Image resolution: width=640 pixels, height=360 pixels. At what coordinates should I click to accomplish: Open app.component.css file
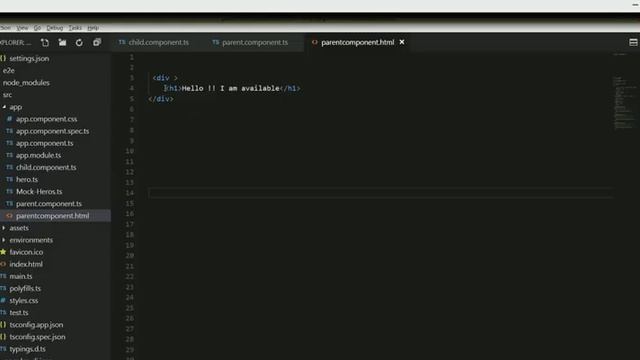[47, 119]
